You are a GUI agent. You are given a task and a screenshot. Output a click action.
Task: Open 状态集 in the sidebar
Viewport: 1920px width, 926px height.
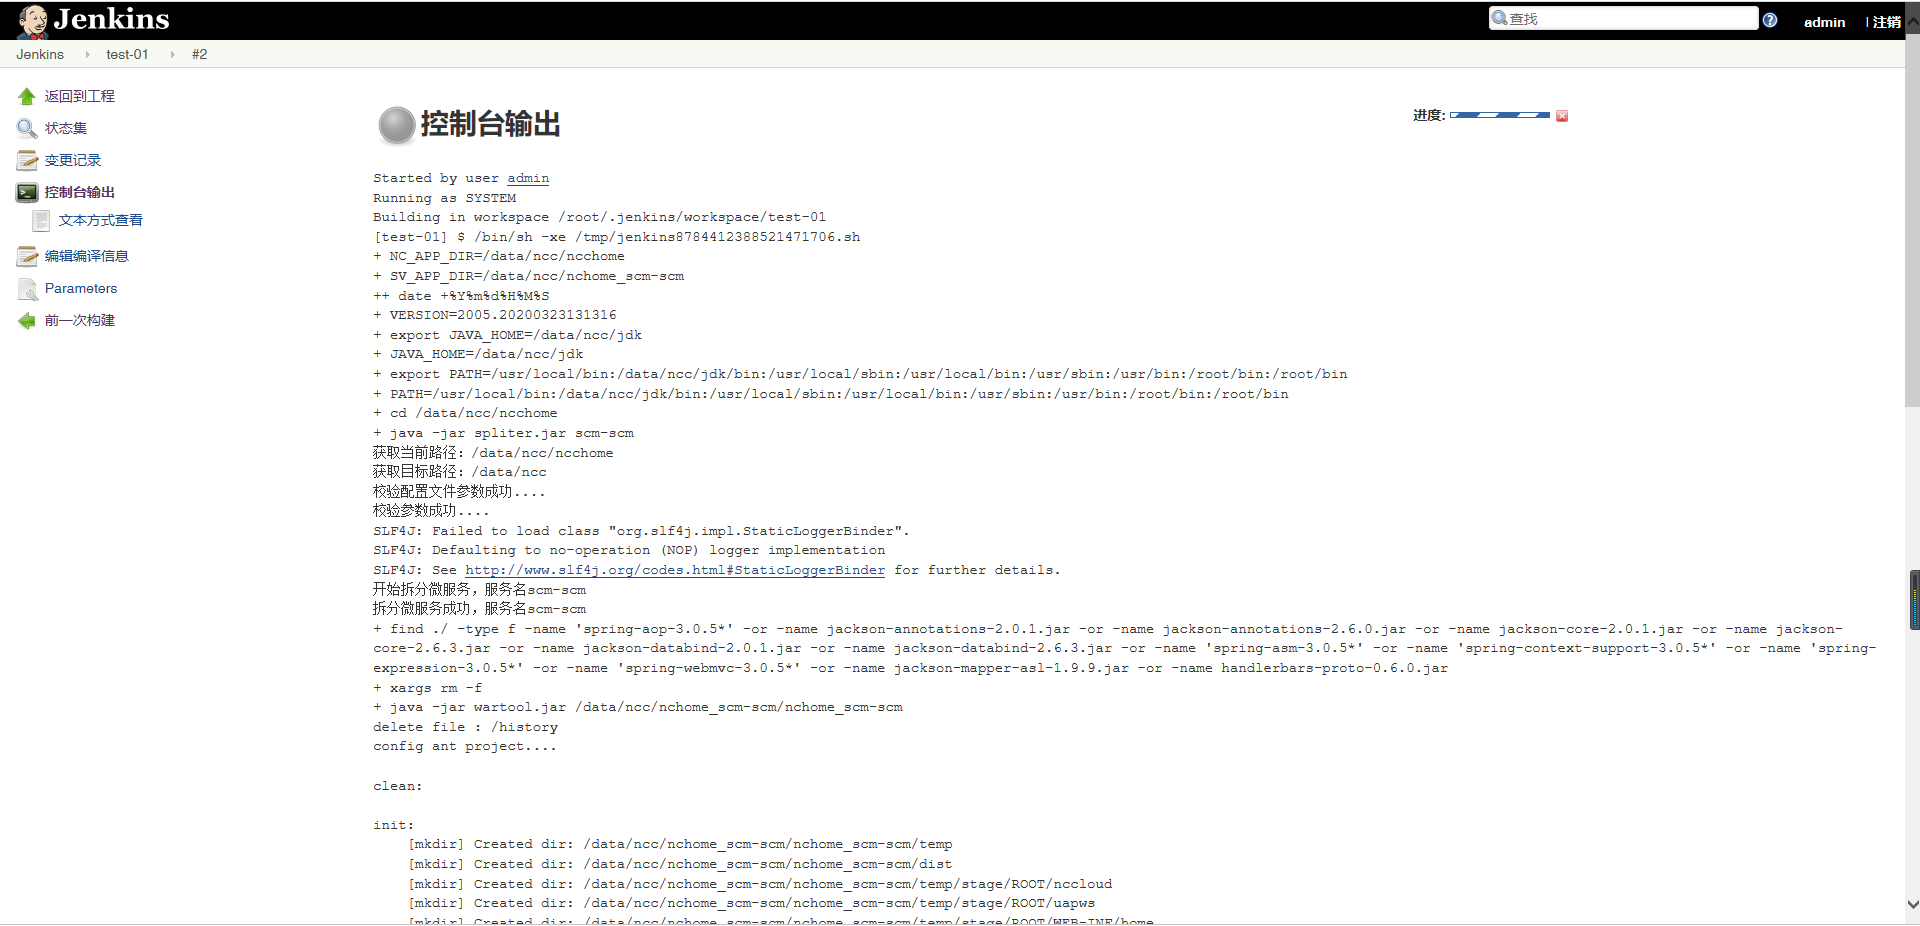(66, 128)
